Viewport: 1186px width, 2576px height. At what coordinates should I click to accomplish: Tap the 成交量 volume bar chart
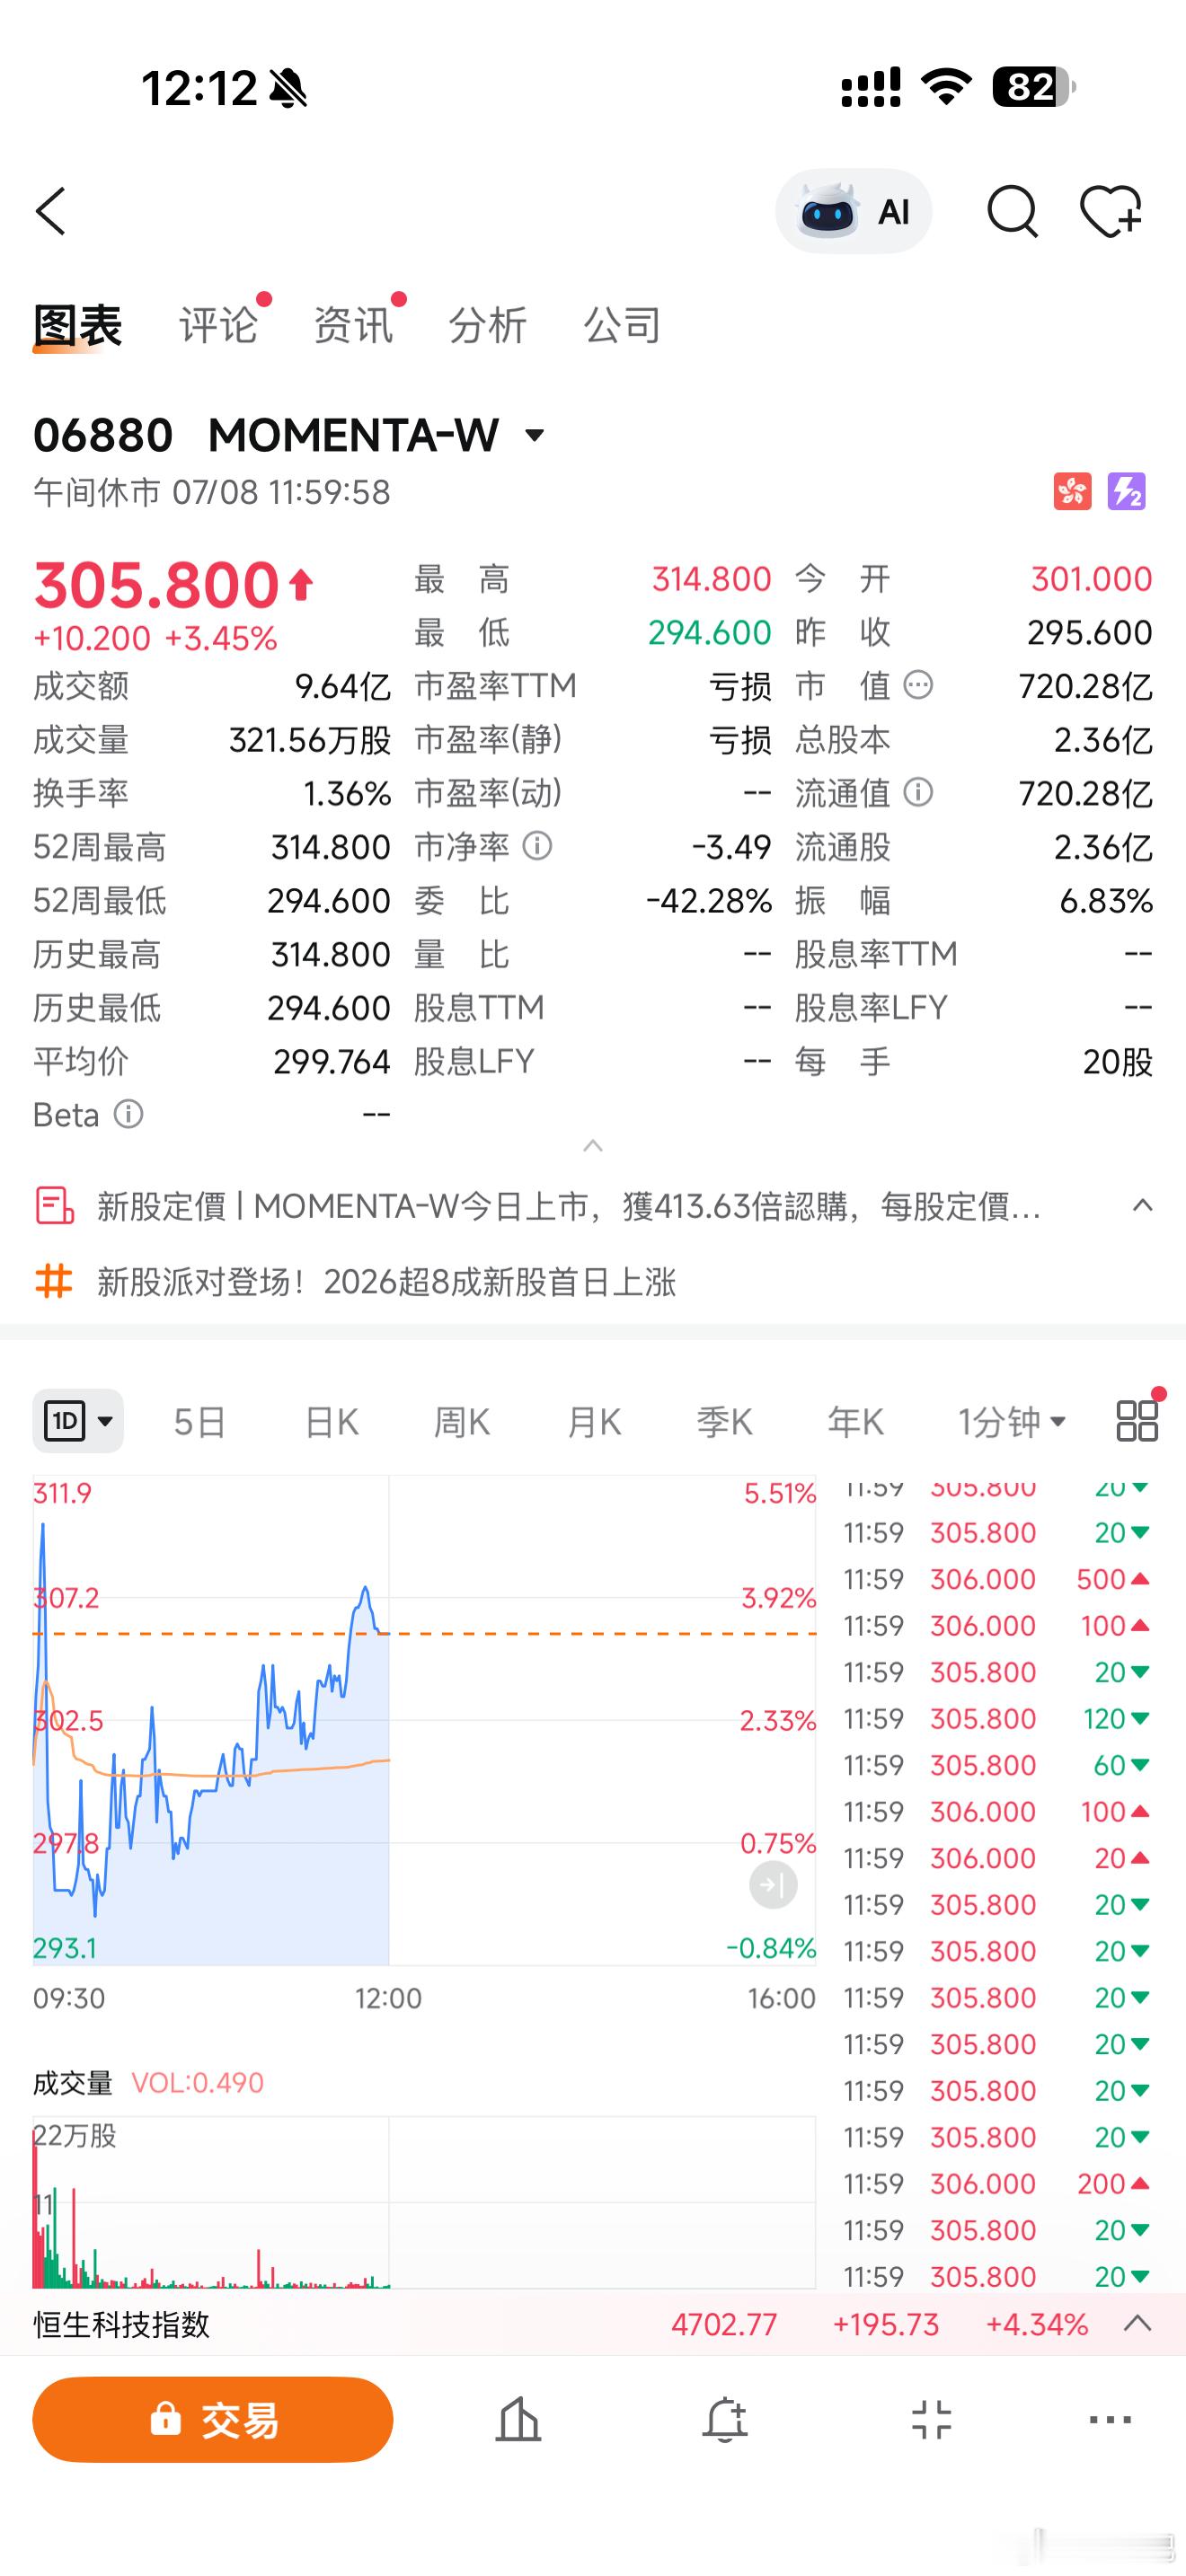(424, 2202)
